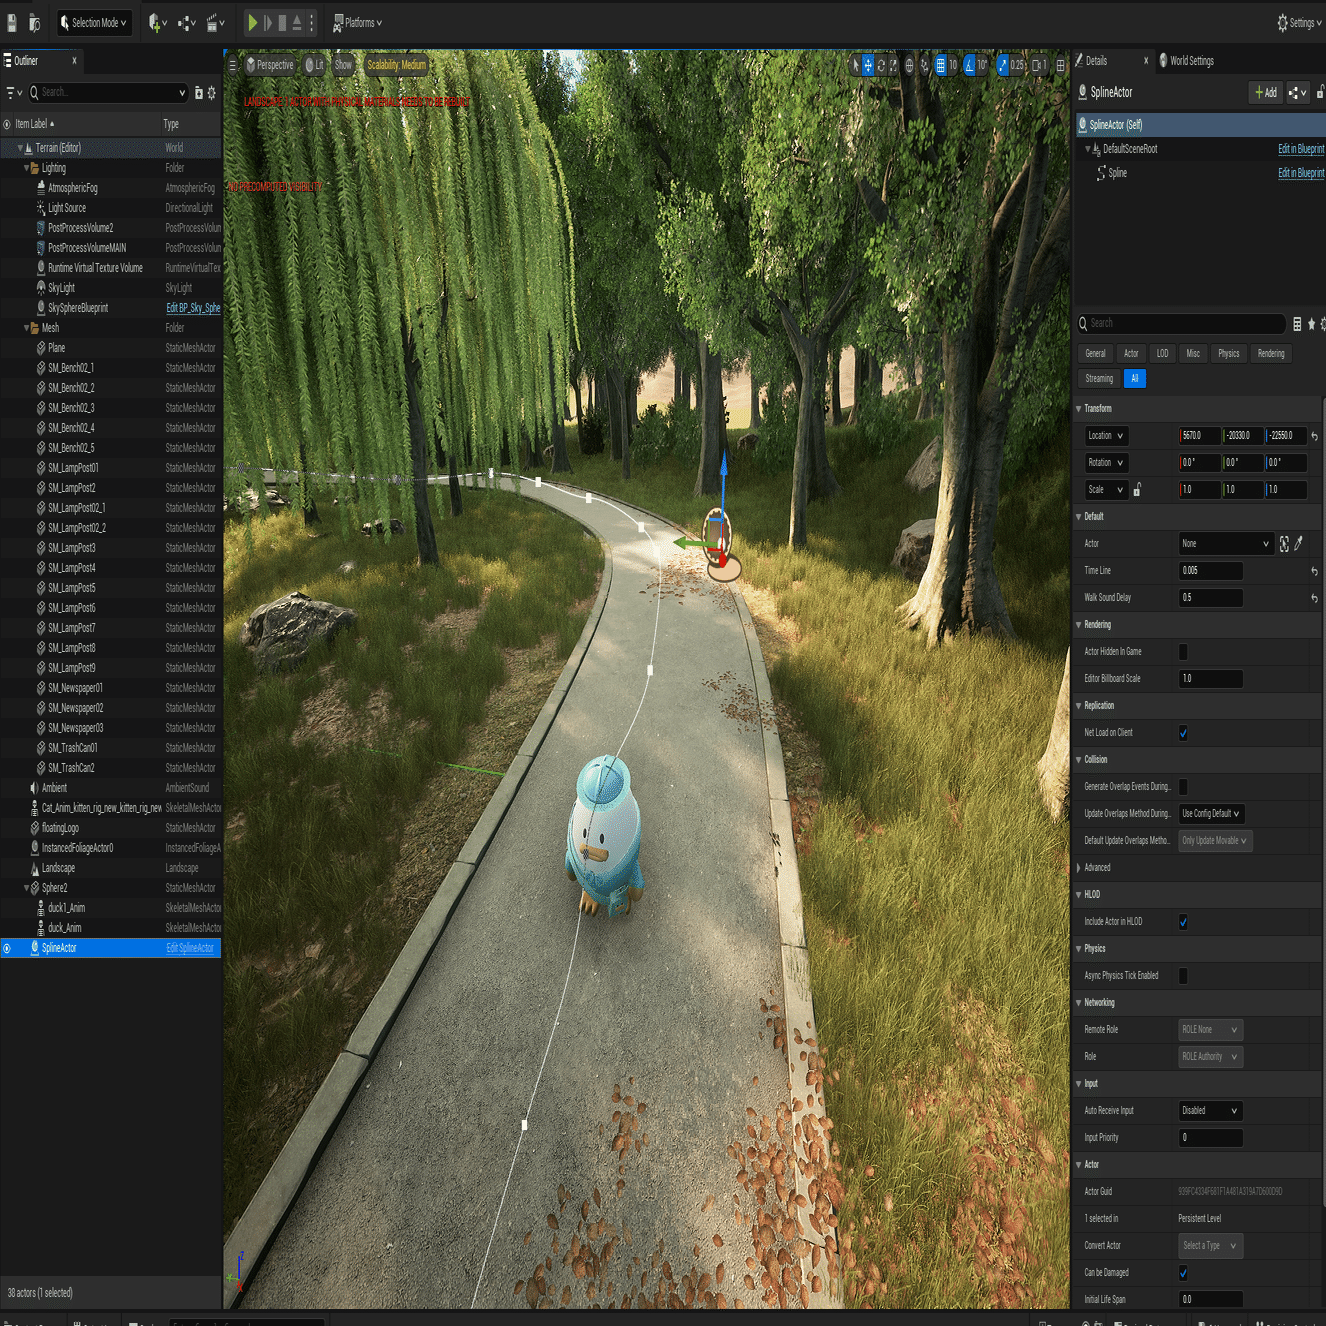Expand the Advanced section under Collision
The width and height of the screenshot is (1326, 1326).
point(1078,868)
